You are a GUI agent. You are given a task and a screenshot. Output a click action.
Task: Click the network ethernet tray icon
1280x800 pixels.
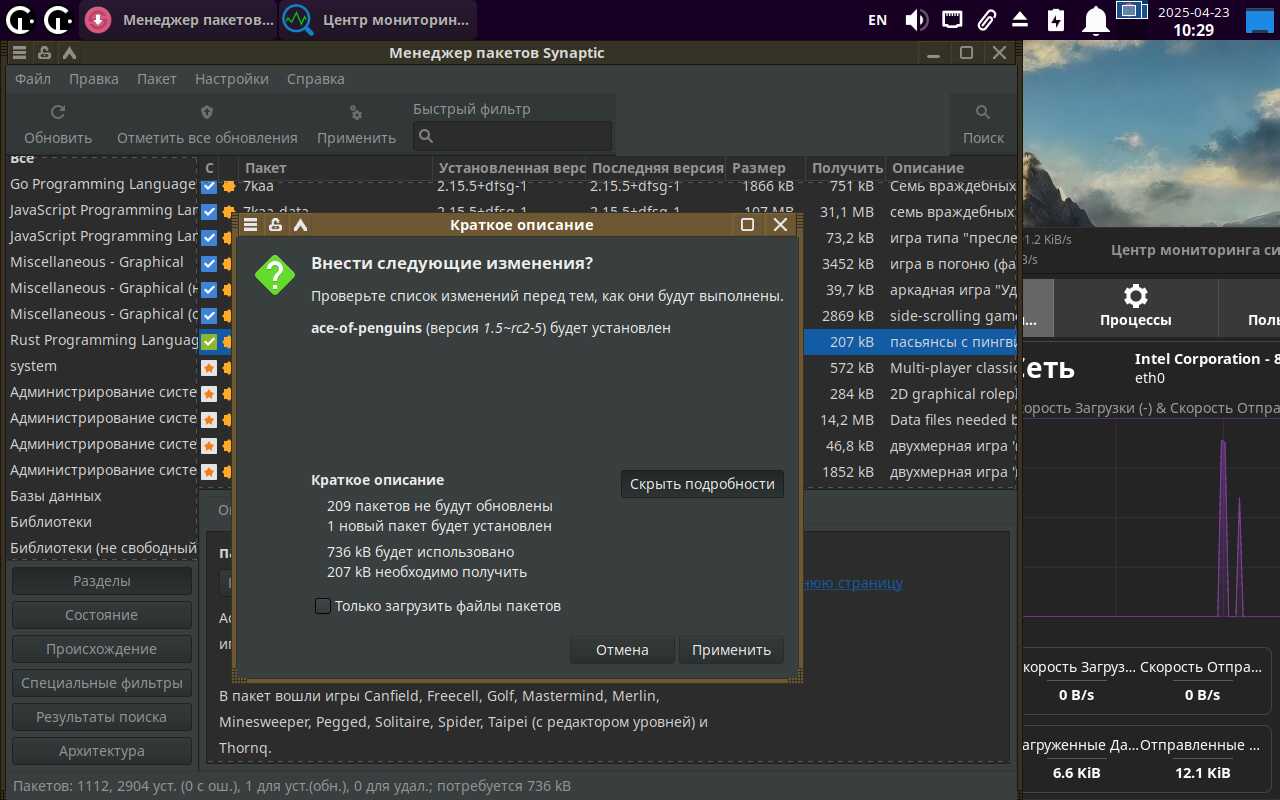(x=952, y=19)
